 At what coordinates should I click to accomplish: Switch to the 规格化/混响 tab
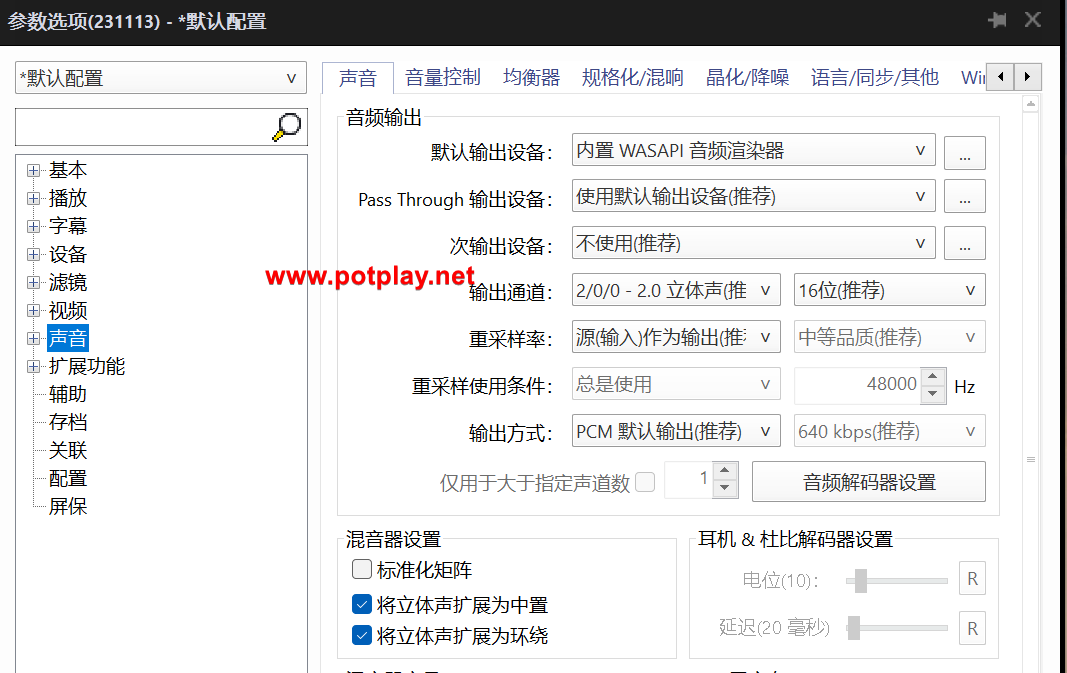(x=632, y=78)
